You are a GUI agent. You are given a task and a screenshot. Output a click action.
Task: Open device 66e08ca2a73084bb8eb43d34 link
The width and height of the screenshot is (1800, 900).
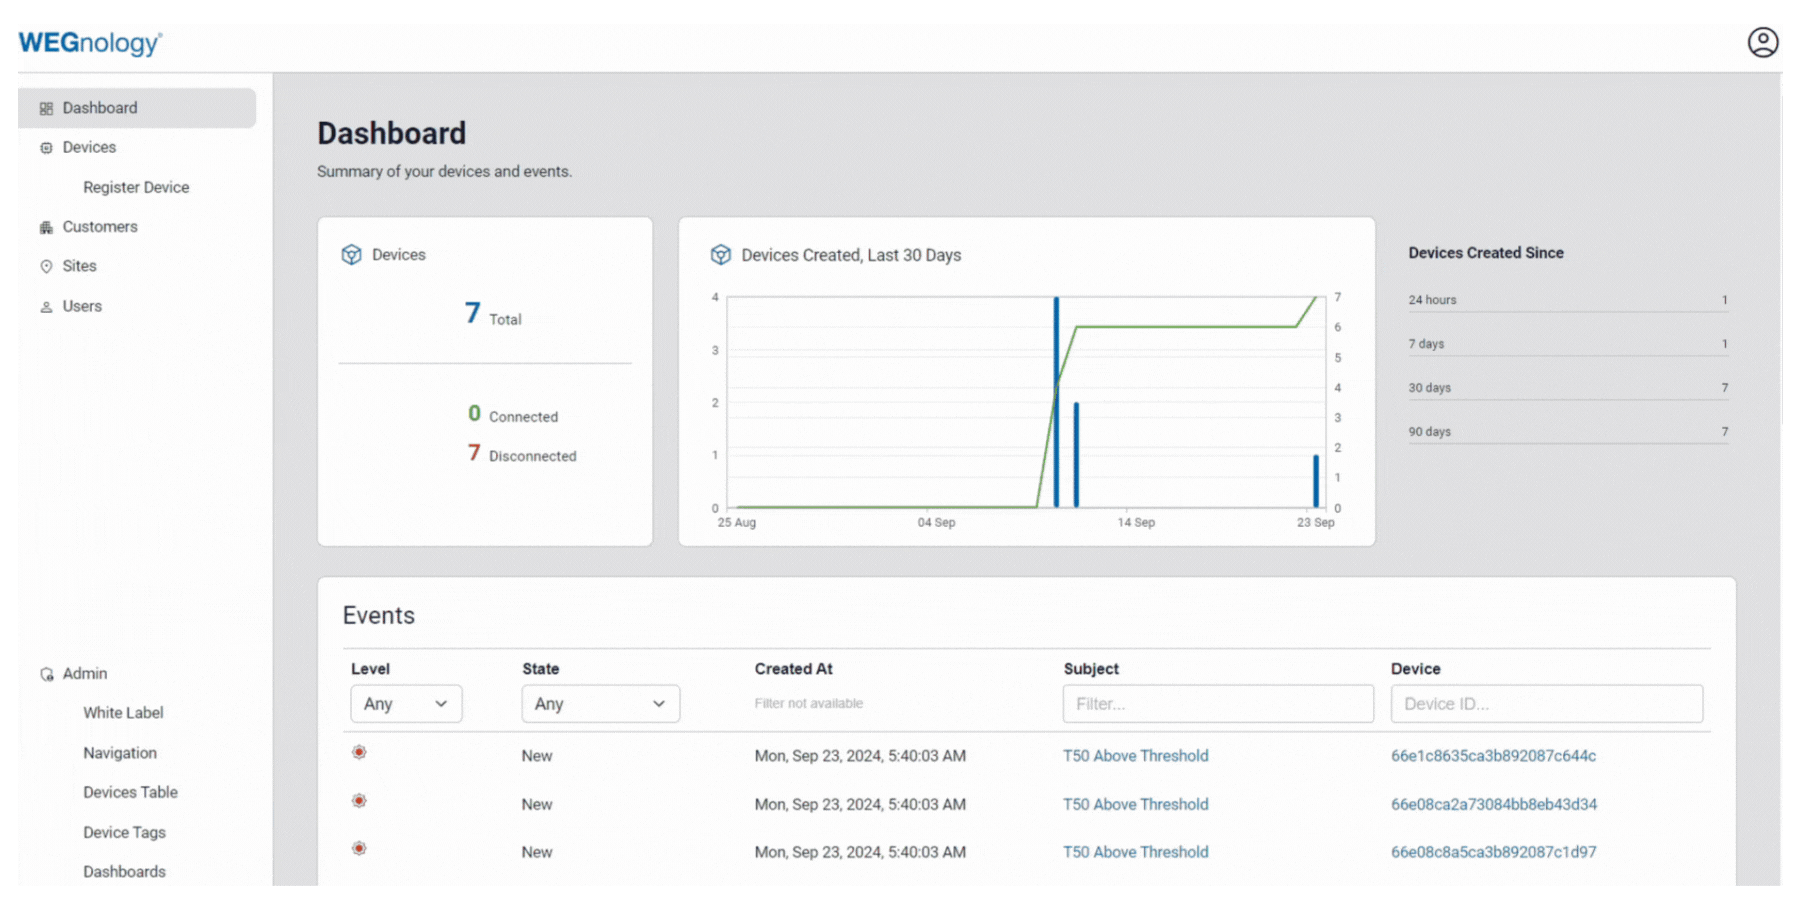tap(1493, 804)
